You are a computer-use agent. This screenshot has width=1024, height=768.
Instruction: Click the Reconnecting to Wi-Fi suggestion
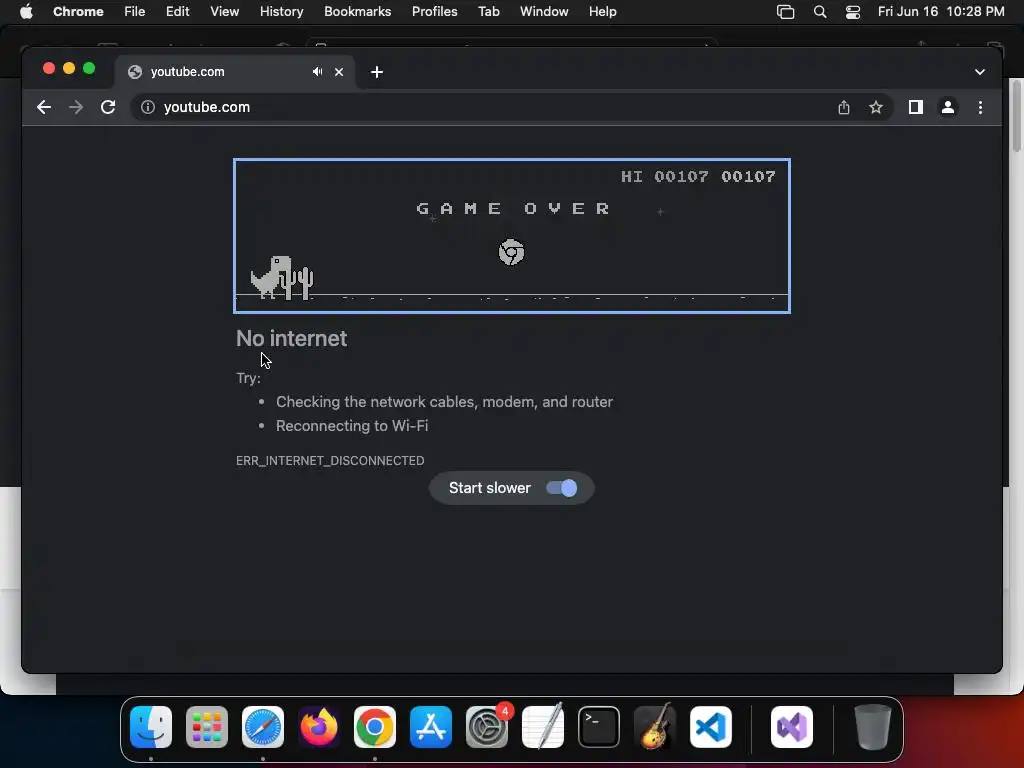click(352, 426)
